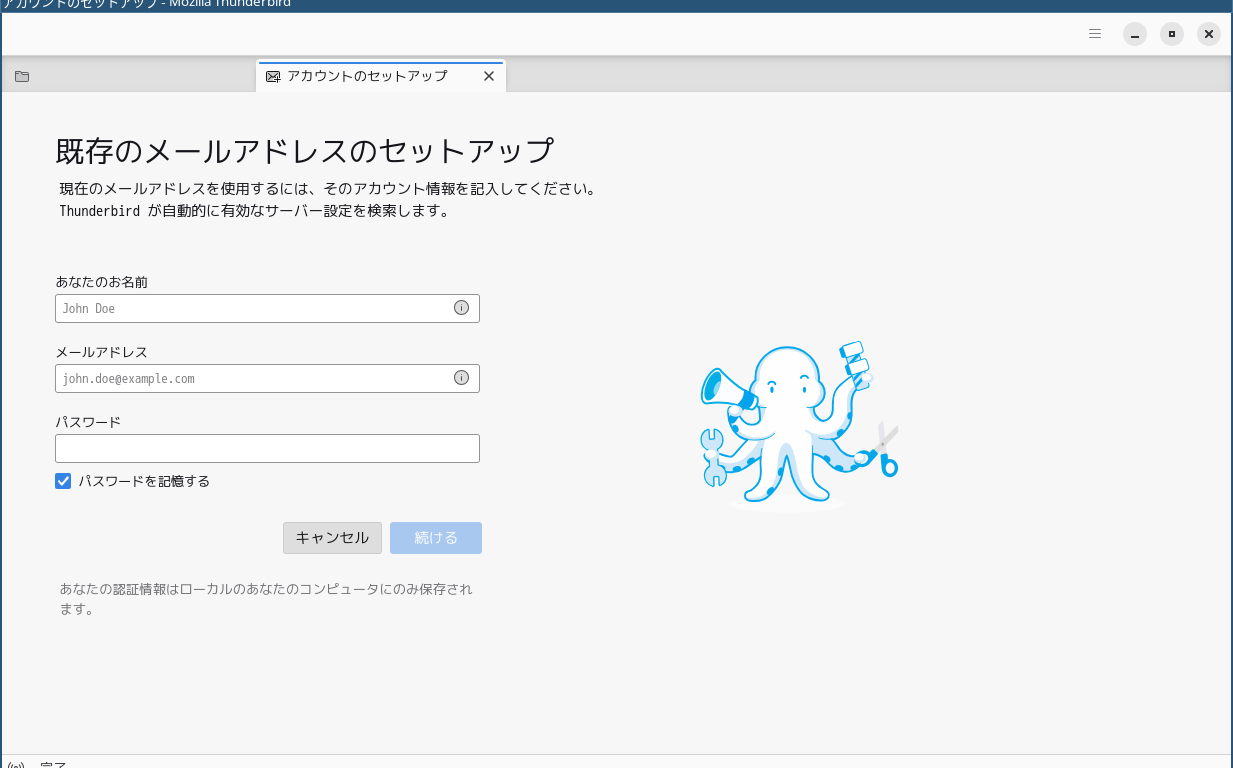Click the info icon in name field
This screenshot has width=1233, height=768.
(x=461, y=308)
